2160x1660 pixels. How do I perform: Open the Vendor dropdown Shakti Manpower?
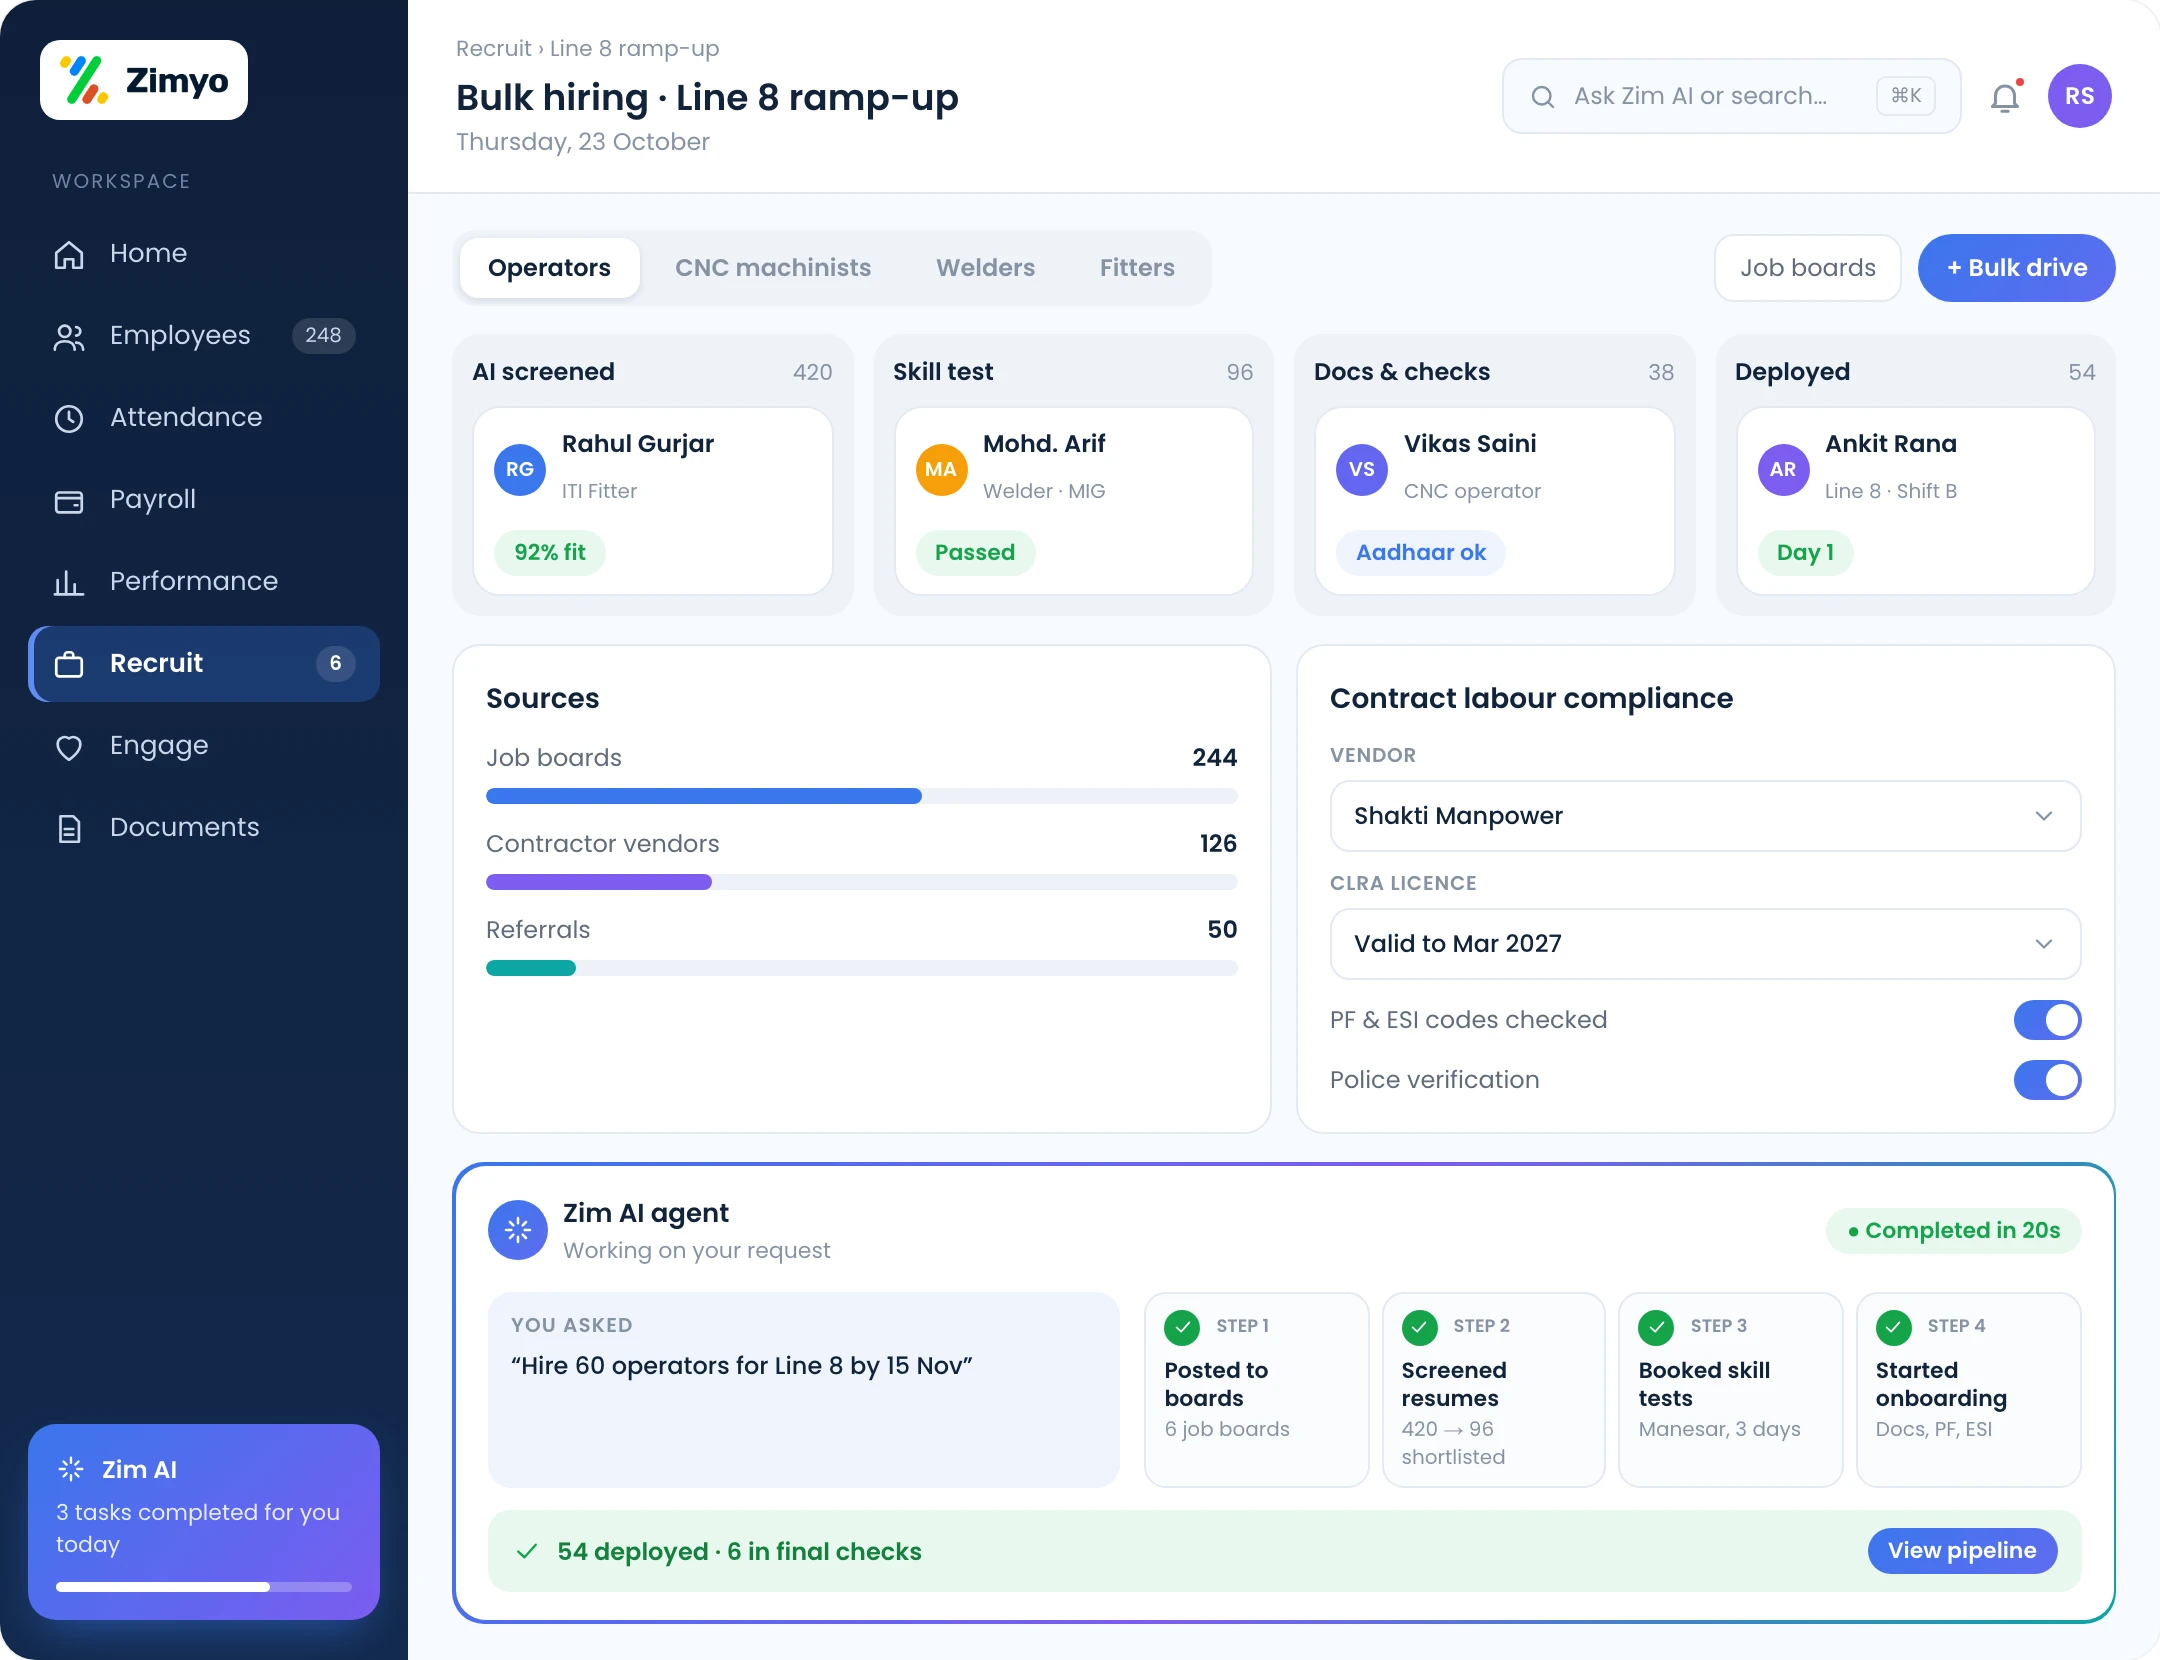(1705, 816)
